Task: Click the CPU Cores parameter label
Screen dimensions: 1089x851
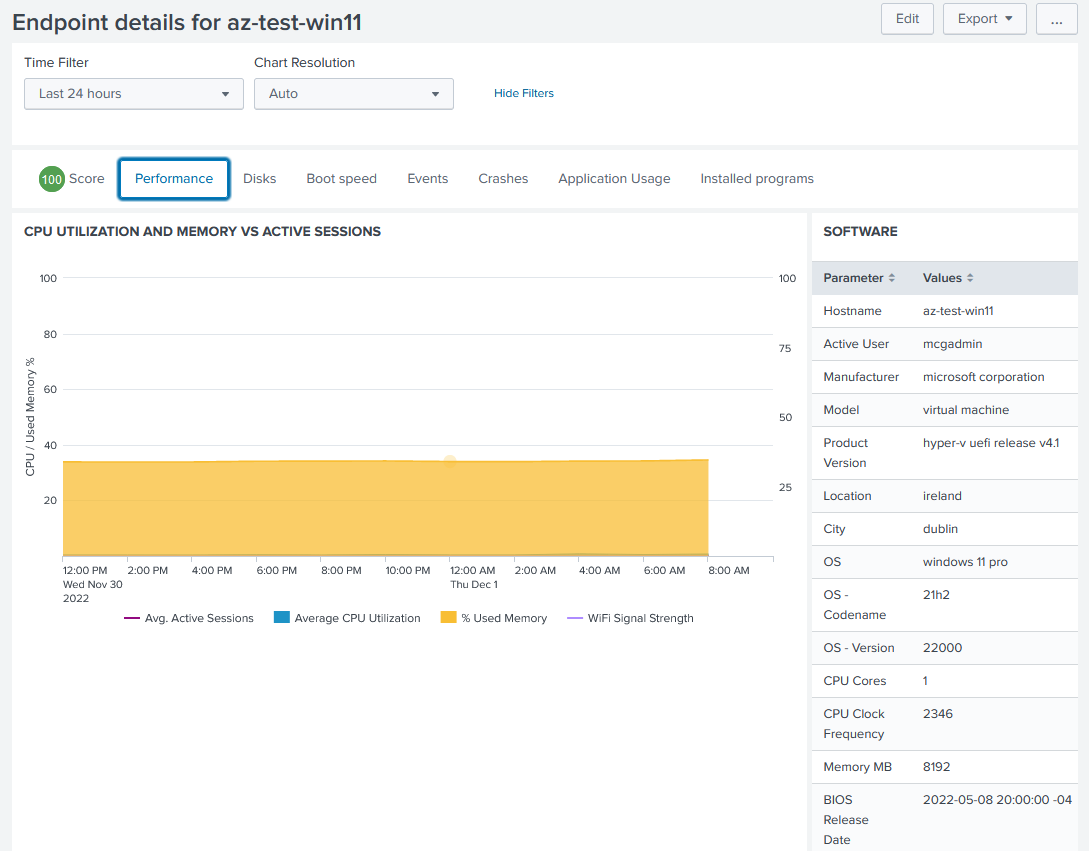Action: (x=855, y=681)
